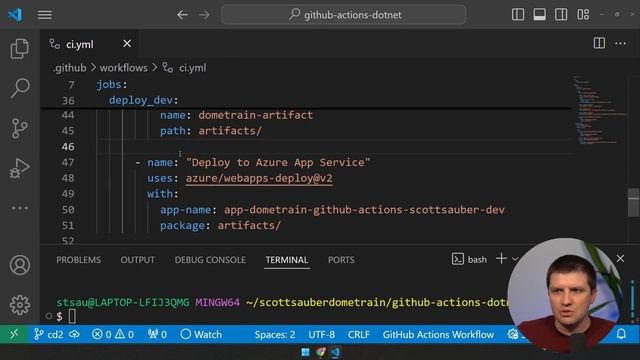Select language mode GitHub Actions Workflow
The height and width of the screenshot is (360, 640).
438,335
